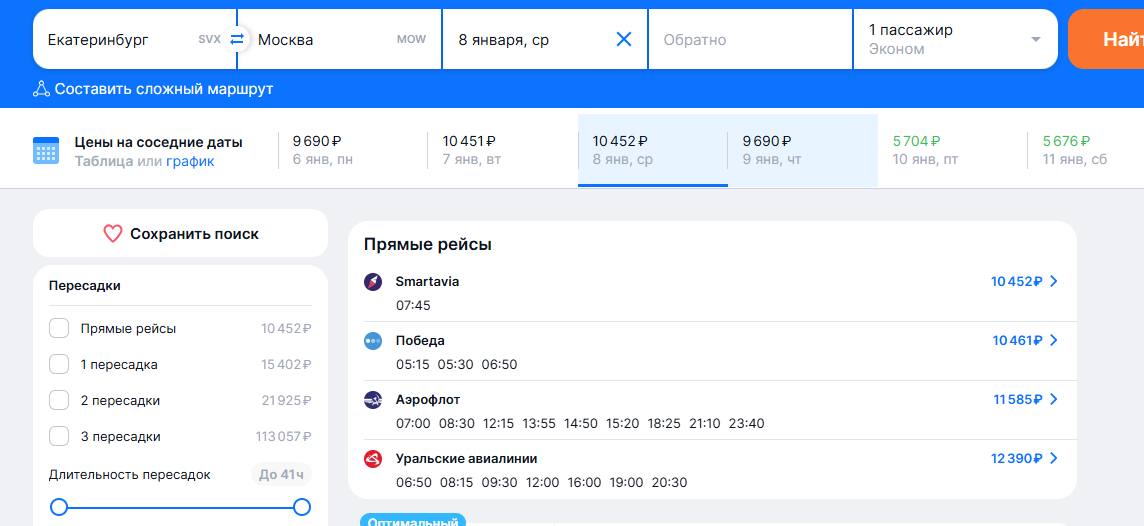Image resolution: width=1144 pixels, height=526 pixels.
Task: Select the 6 янв, пн date tab
Action: tap(353, 150)
